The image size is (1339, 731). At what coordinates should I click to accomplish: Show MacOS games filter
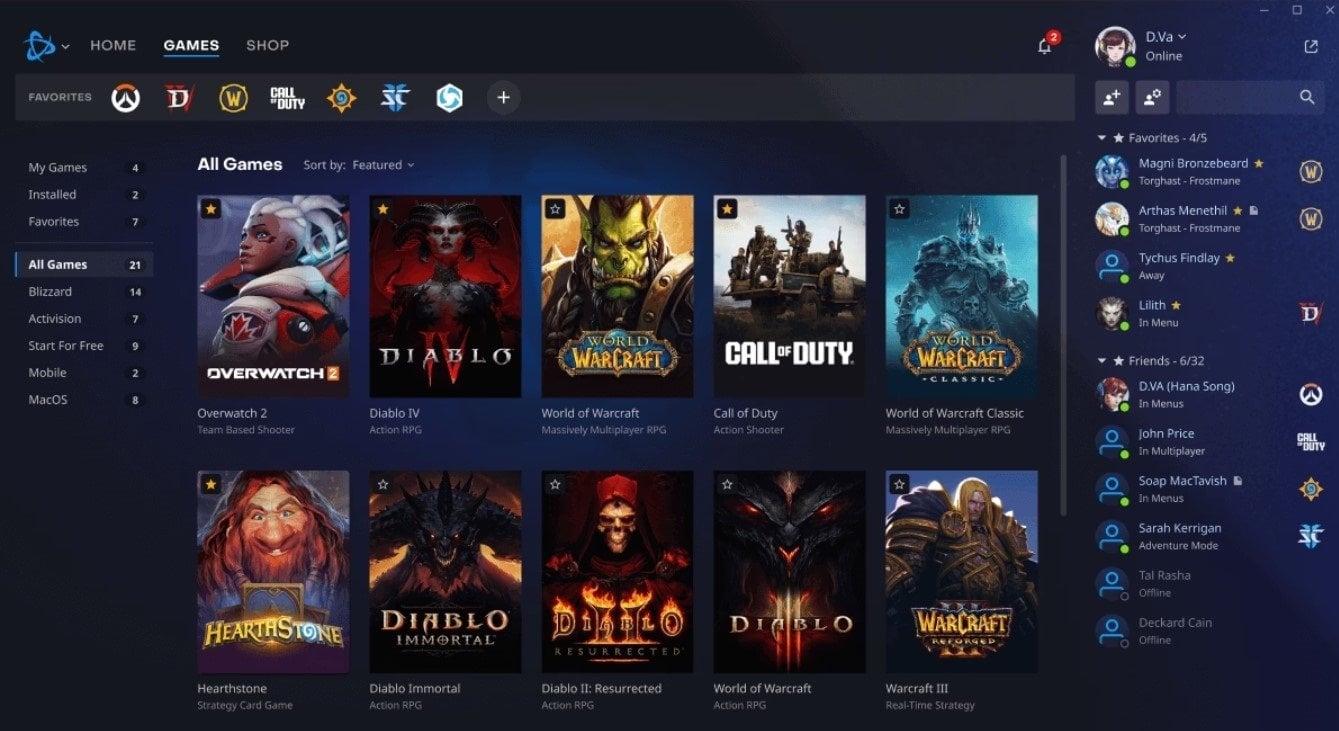click(x=84, y=400)
